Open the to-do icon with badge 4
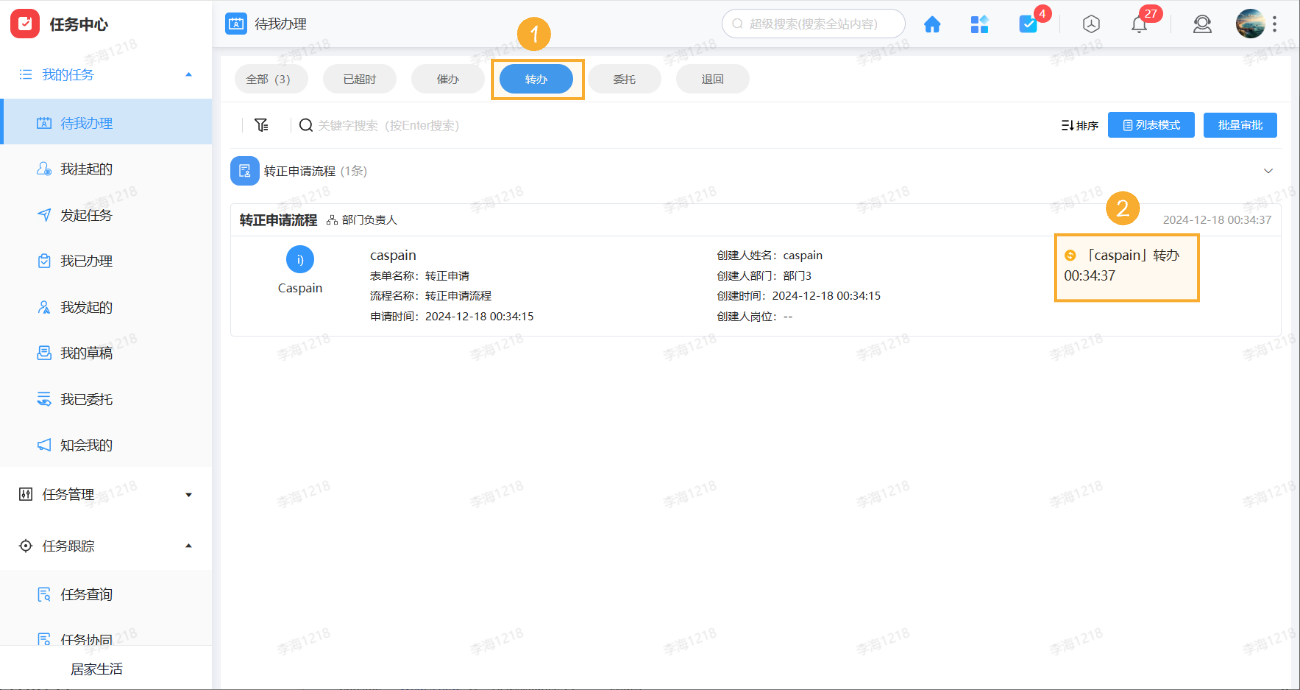The image size is (1300, 690). (x=1029, y=23)
